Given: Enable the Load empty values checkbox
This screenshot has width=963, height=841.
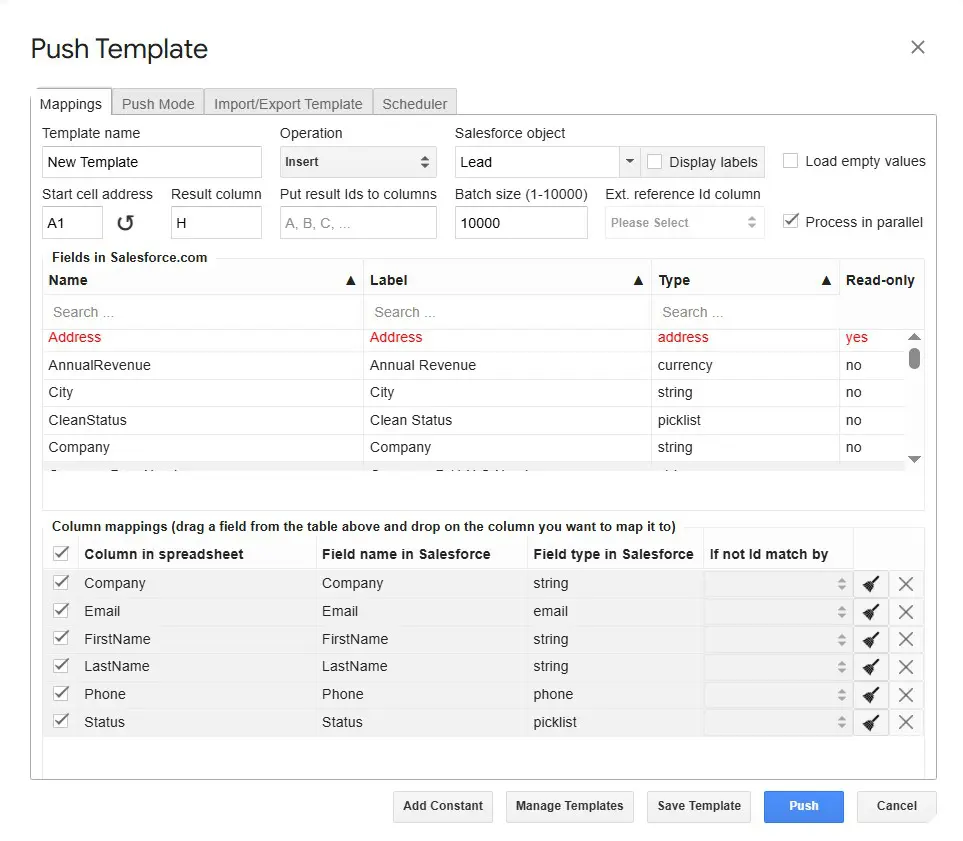Looking at the screenshot, I should click(x=791, y=161).
